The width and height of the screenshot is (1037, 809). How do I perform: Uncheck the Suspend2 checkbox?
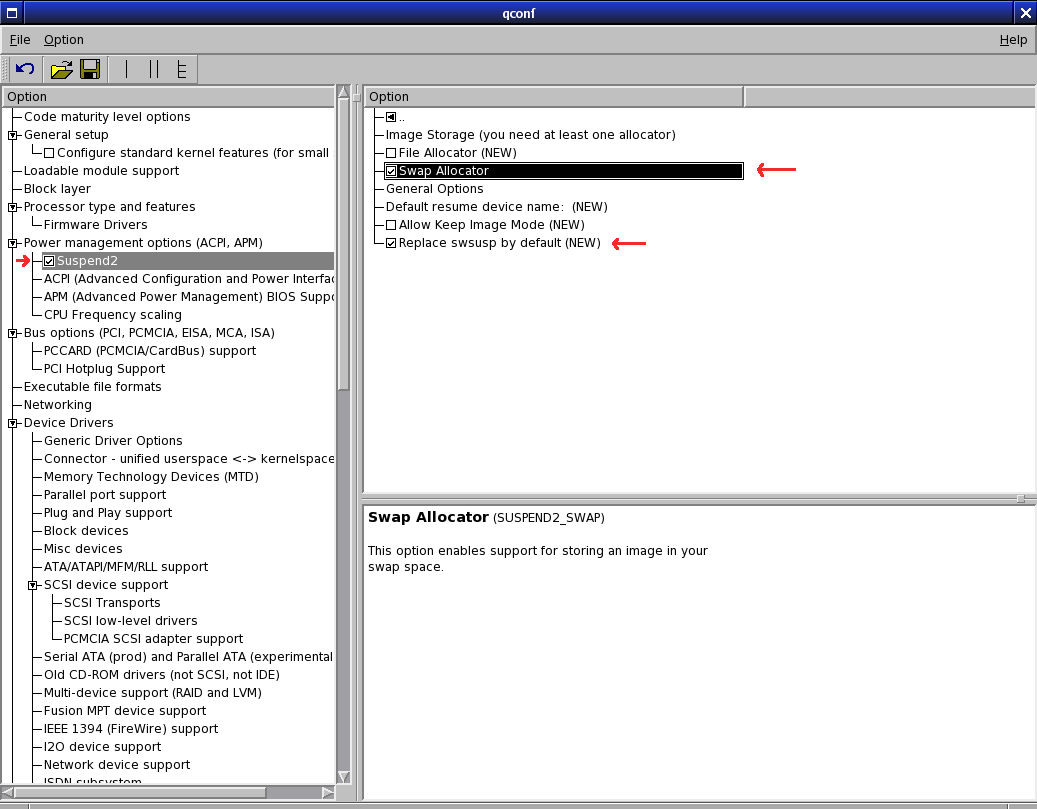[x=49, y=261]
